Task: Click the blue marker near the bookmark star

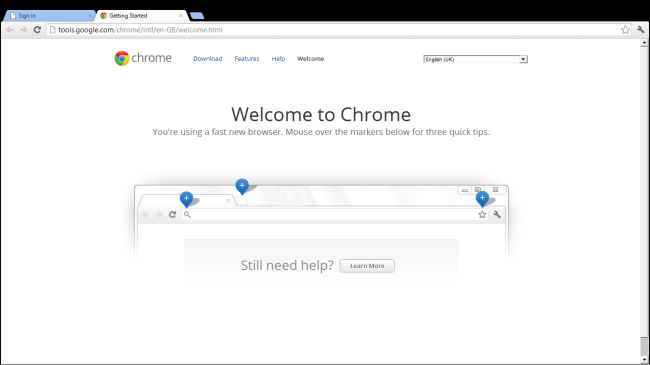Action: coord(482,199)
